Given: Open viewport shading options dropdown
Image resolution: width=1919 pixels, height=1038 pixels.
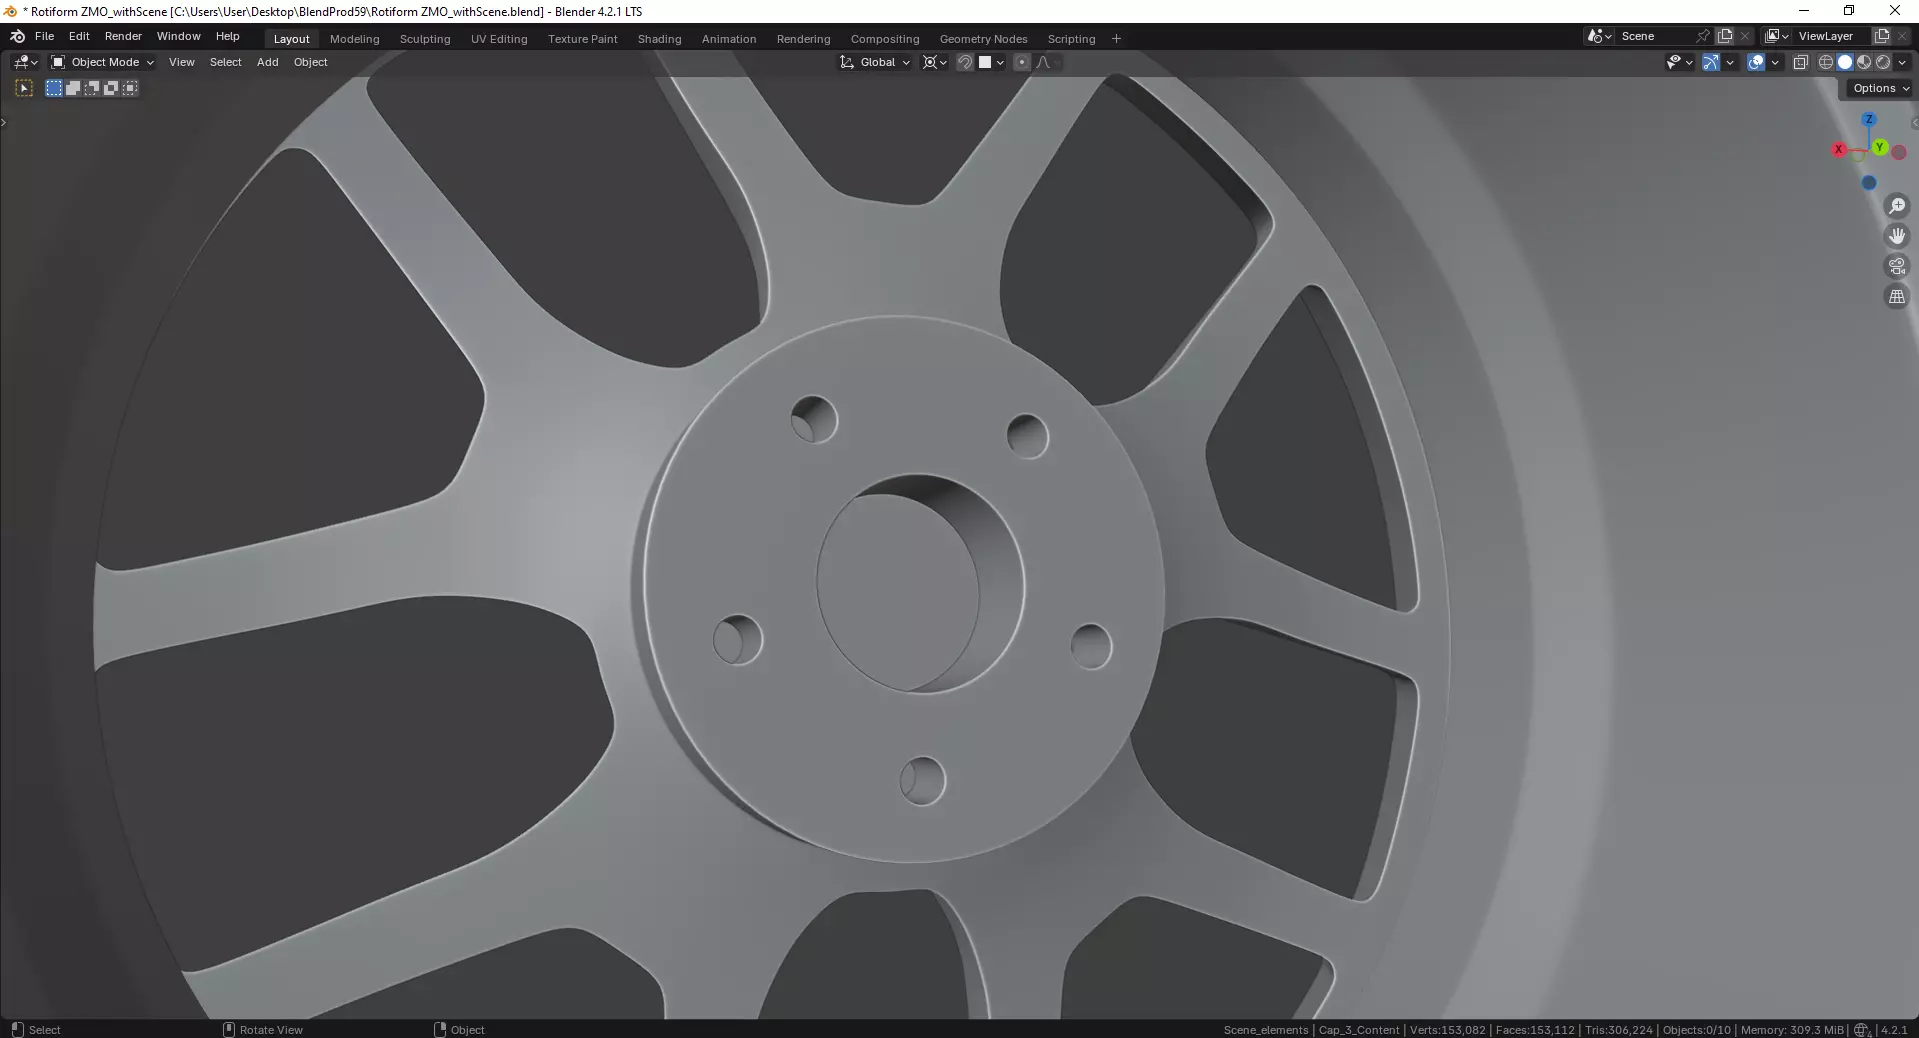Looking at the screenshot, I should click(x=1902, y=62).
